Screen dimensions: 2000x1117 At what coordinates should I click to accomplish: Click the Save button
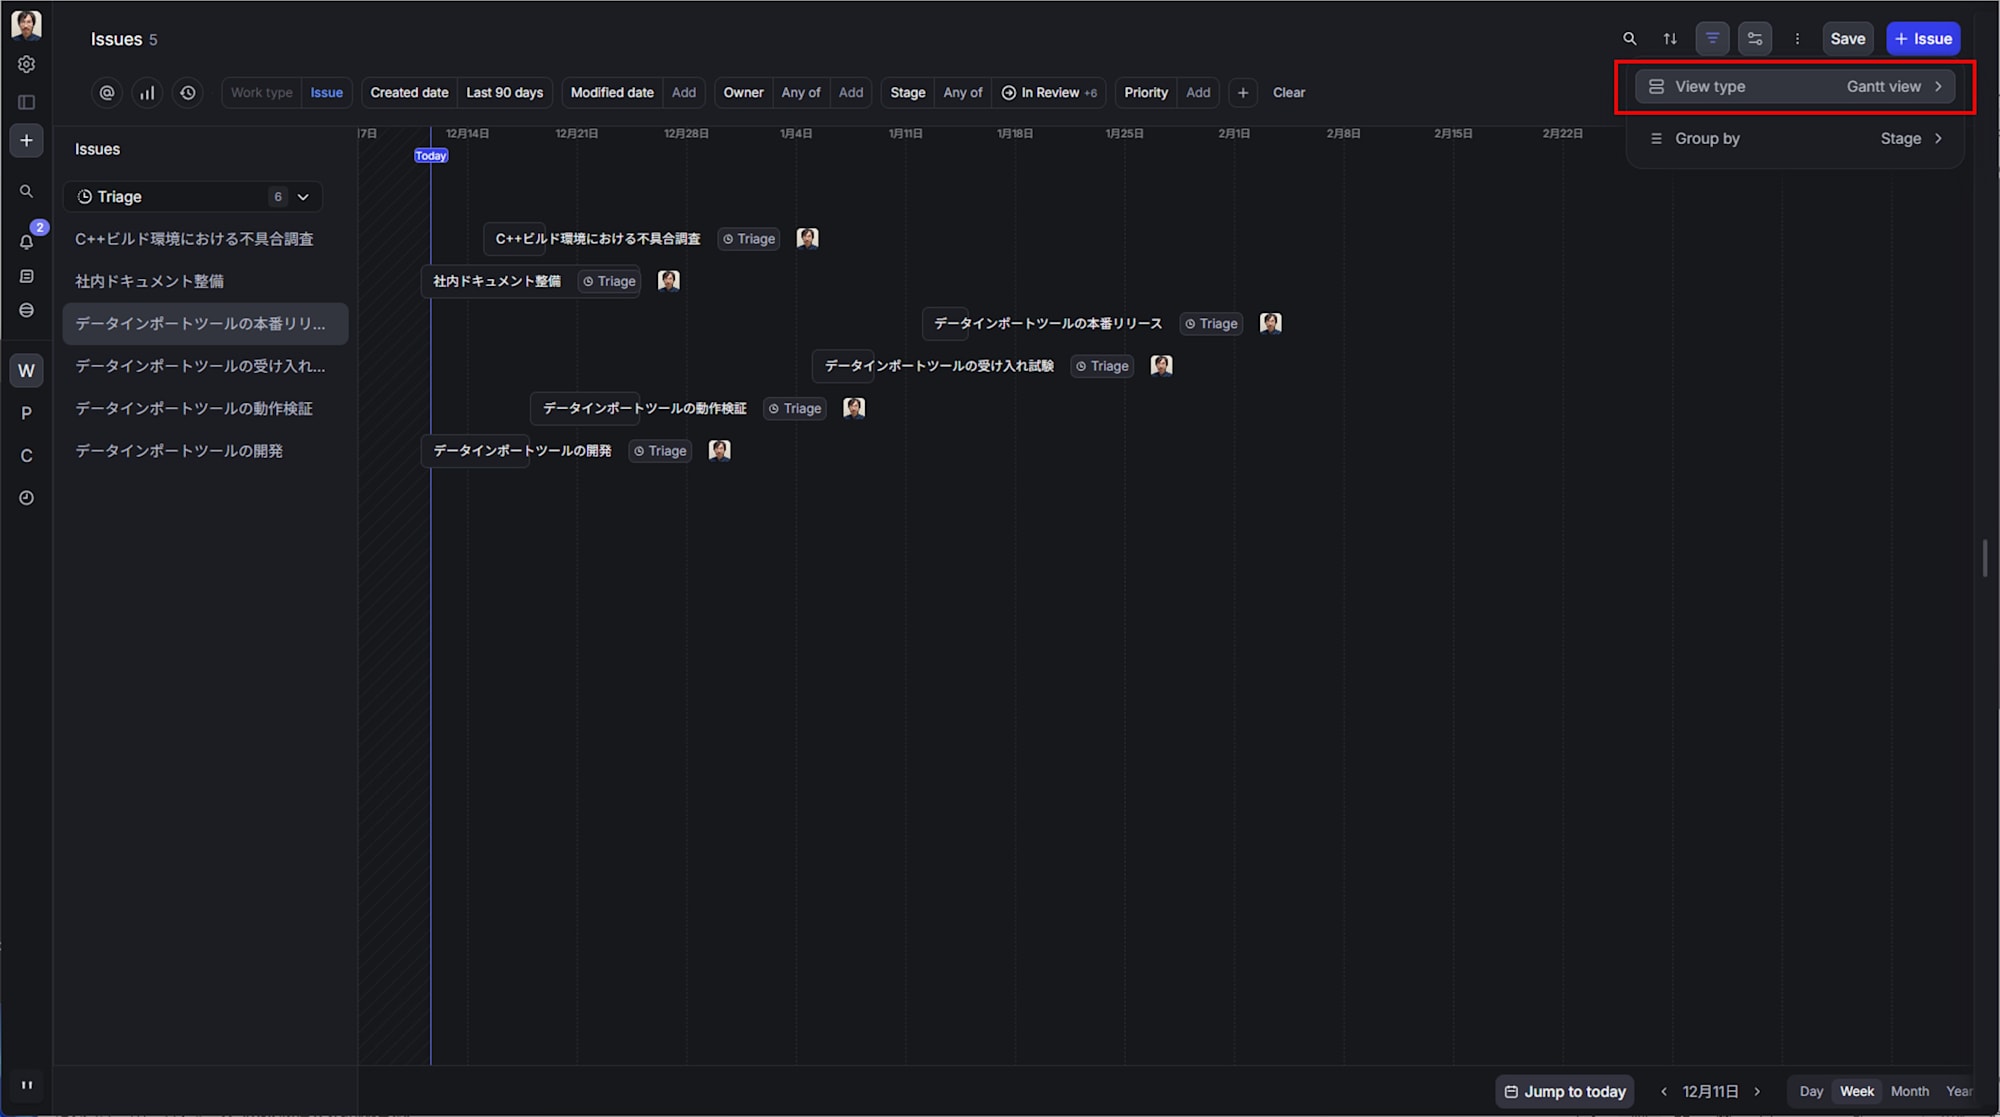point(1848,38)
